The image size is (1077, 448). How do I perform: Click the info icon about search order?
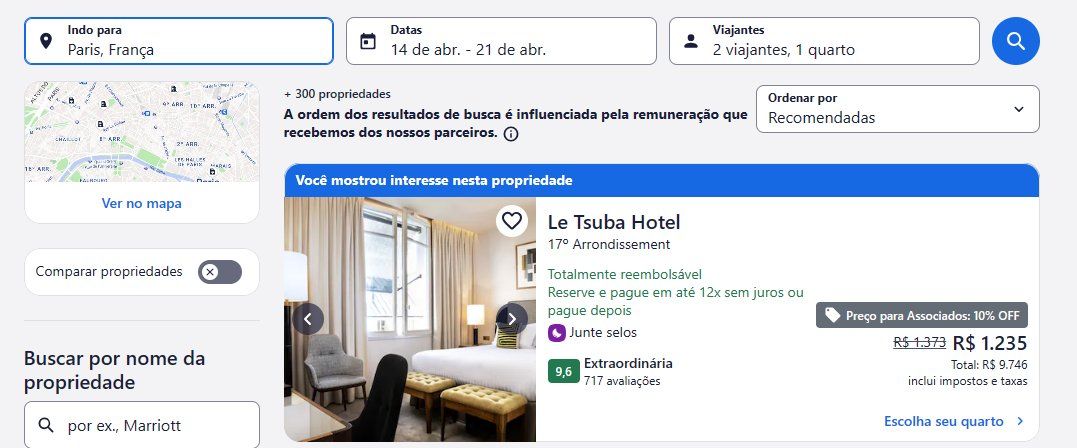510,134
